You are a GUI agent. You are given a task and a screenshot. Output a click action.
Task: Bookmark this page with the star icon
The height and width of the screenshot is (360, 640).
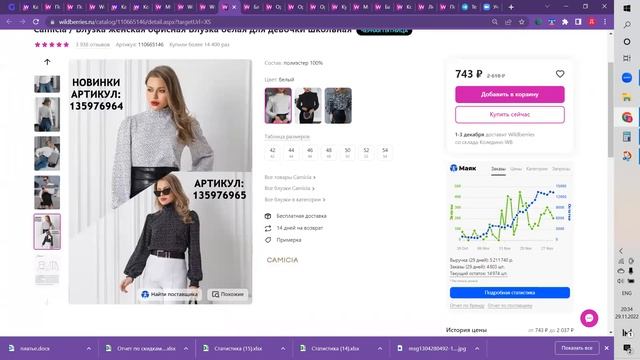522,22
